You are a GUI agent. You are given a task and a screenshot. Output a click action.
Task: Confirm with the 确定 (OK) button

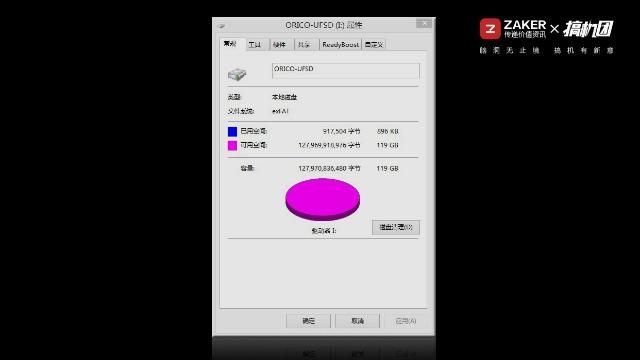click(308, 321)
